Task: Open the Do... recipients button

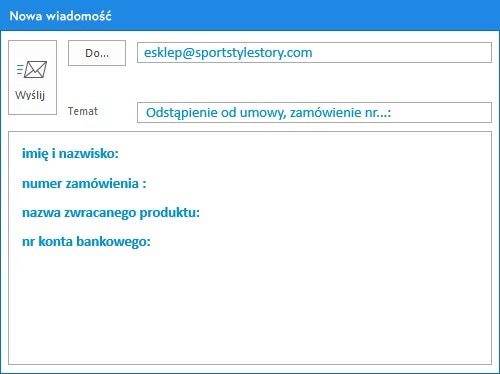Action: [x=97, y=53]
